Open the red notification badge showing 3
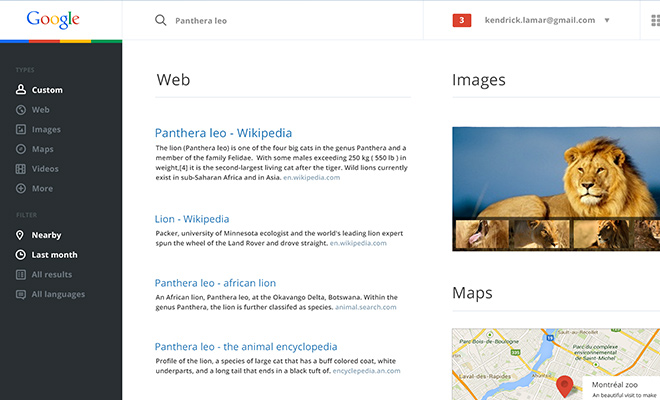 tap(462, 20)
